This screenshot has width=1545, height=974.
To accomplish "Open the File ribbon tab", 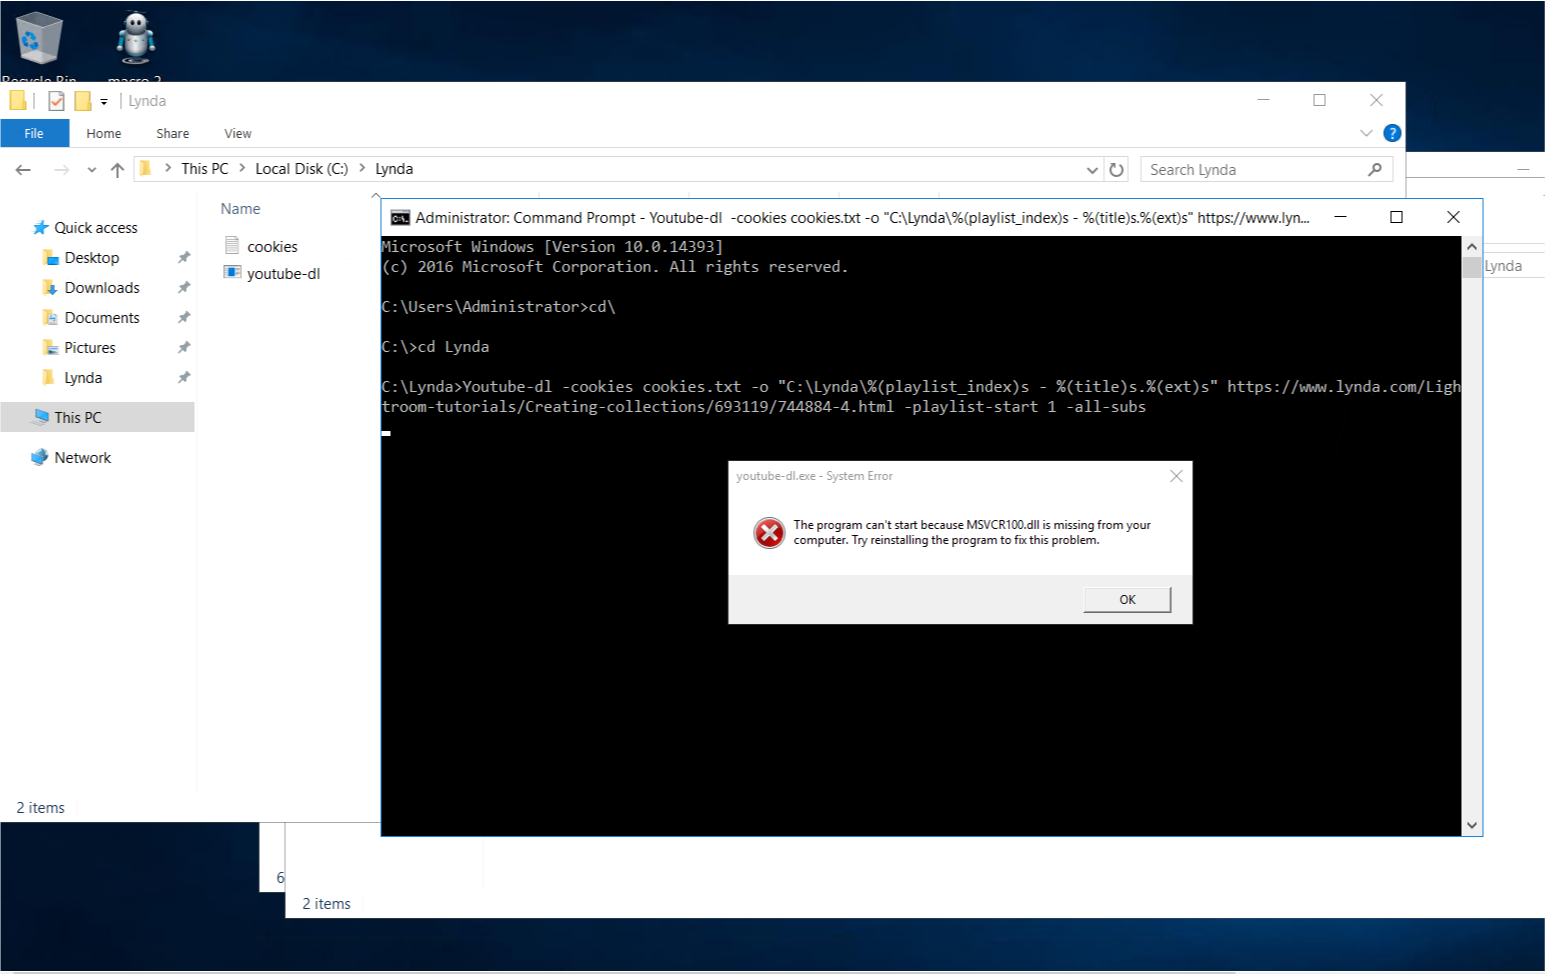I will coord(34,133).
